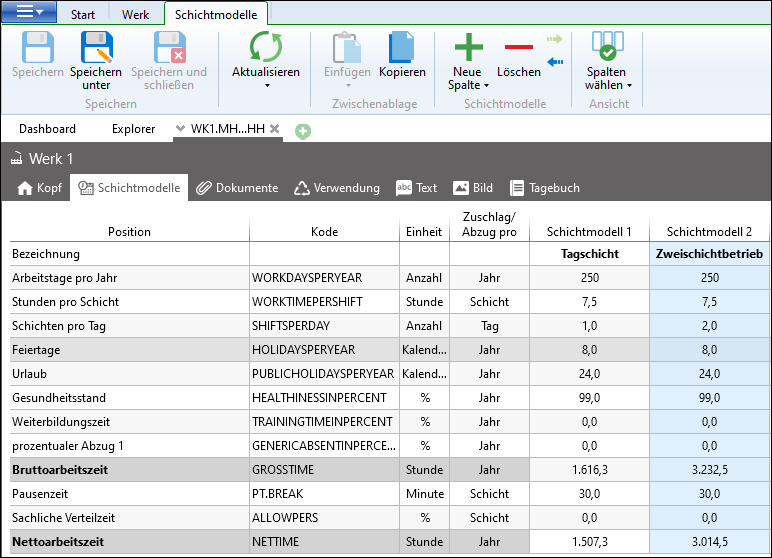Open the Neue Spalte dropdown menu
Screen dimensions: 772x558
(486, 86)
